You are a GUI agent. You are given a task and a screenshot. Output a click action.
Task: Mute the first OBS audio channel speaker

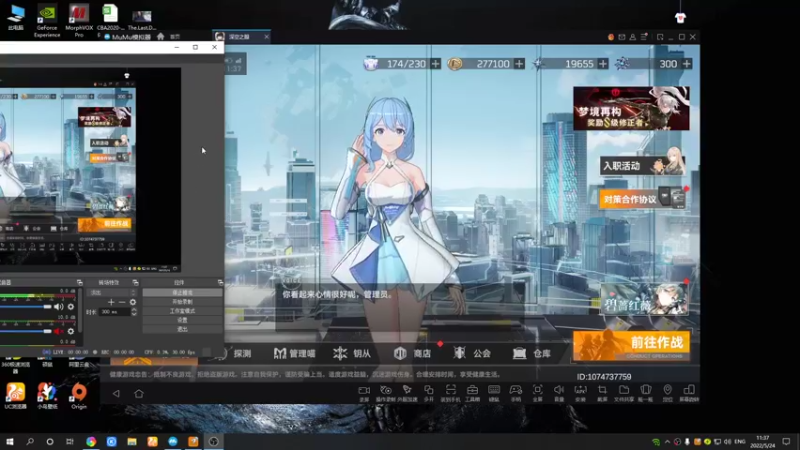[x=59, y=307]
